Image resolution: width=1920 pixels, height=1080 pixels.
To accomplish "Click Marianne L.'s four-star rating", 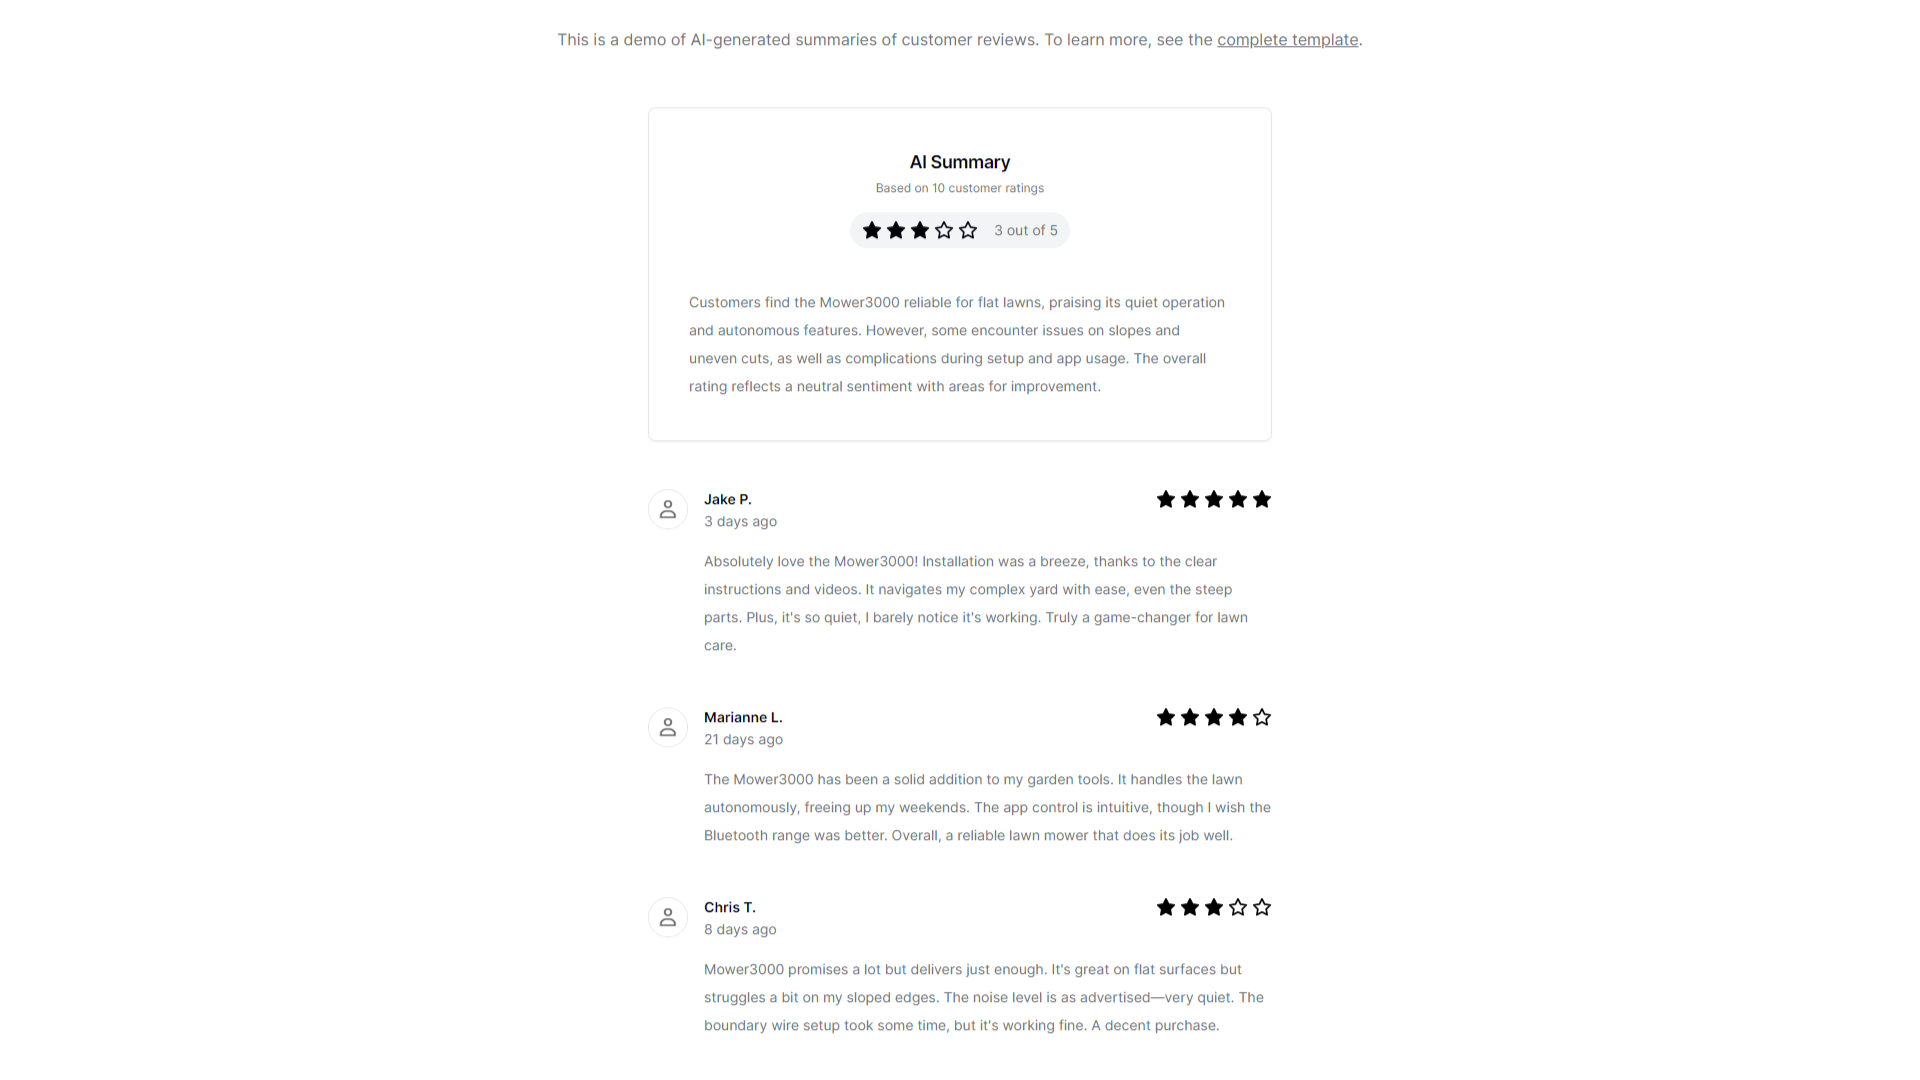I will 1213,718.
